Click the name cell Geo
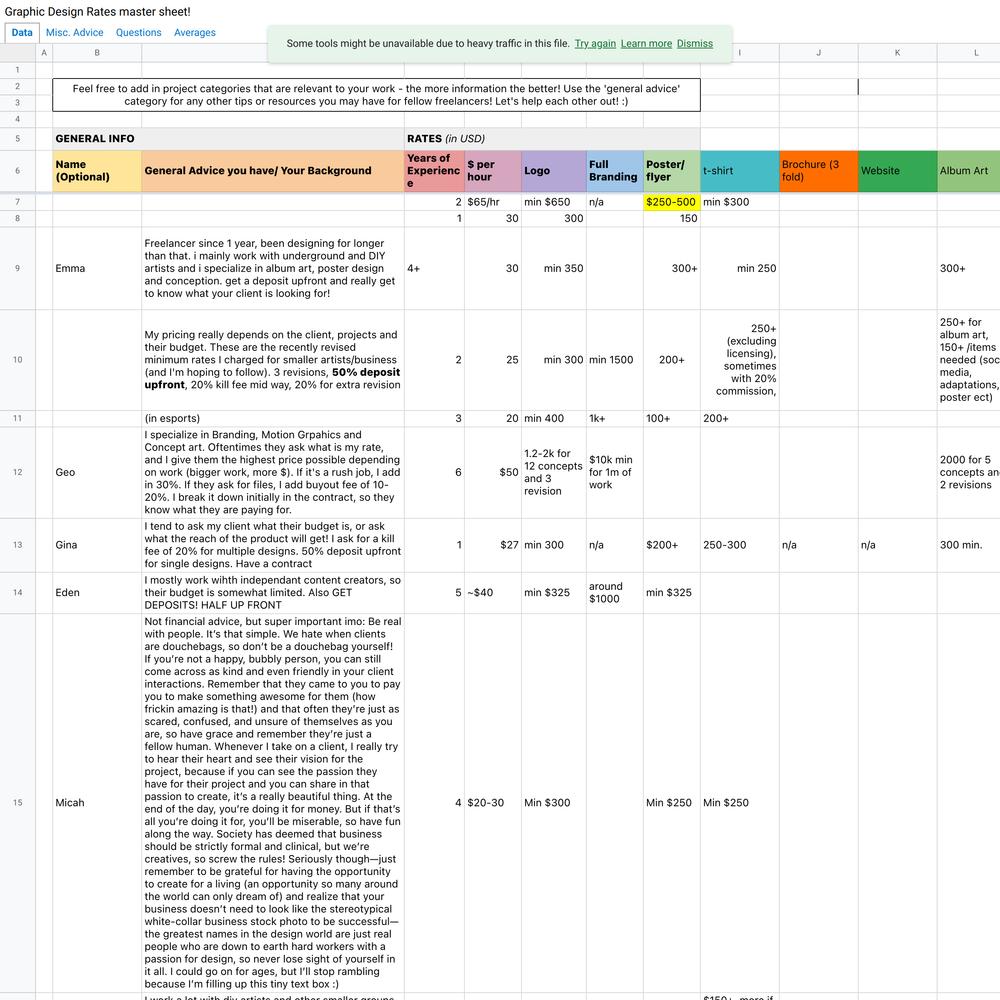Screen dimensions: 1000x1000 pos(97,472)
